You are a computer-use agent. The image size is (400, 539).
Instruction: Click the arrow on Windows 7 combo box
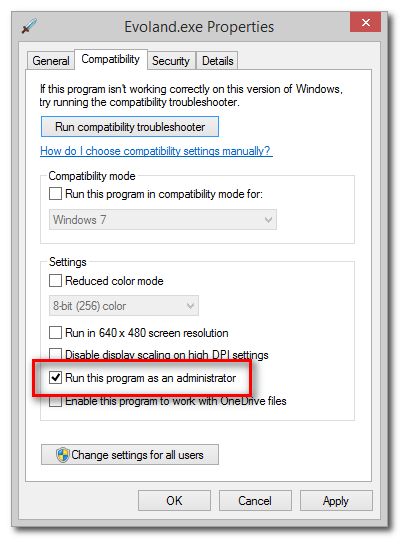pyautogui.click(x=268, y=220)
